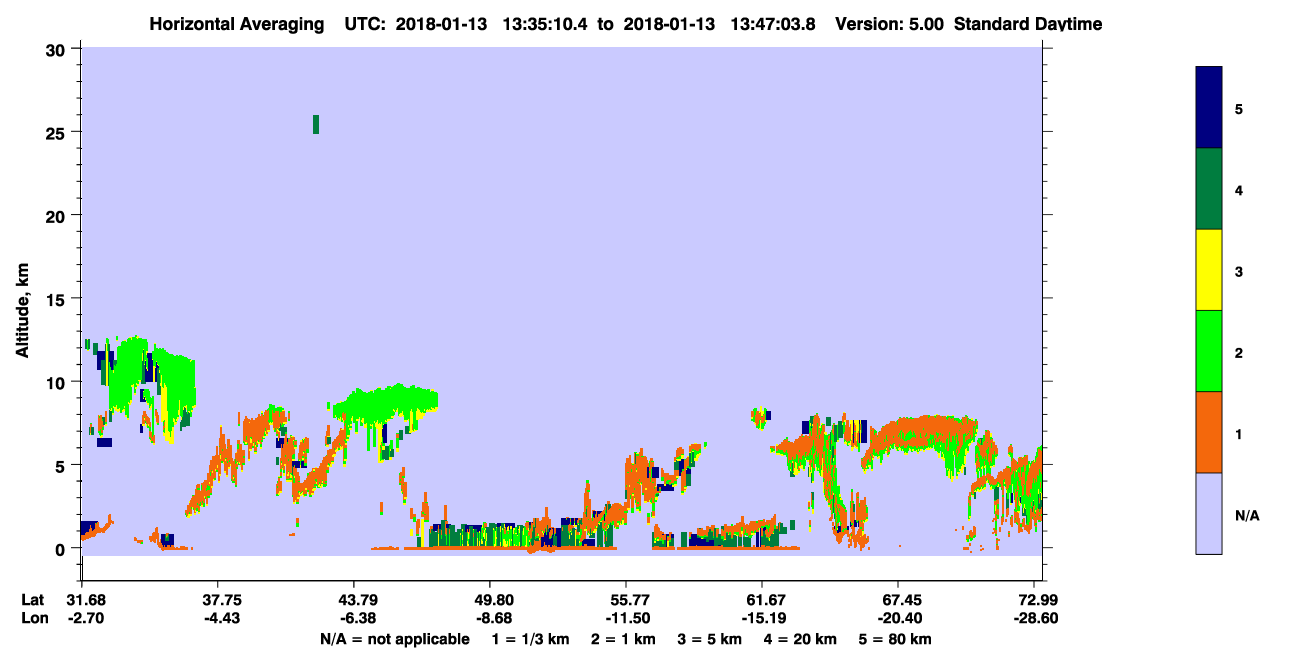Click the '1 = 1/3 km' legend entry
The height and width of the screenshot is (667, 1300).
click(x=530, y=639)
